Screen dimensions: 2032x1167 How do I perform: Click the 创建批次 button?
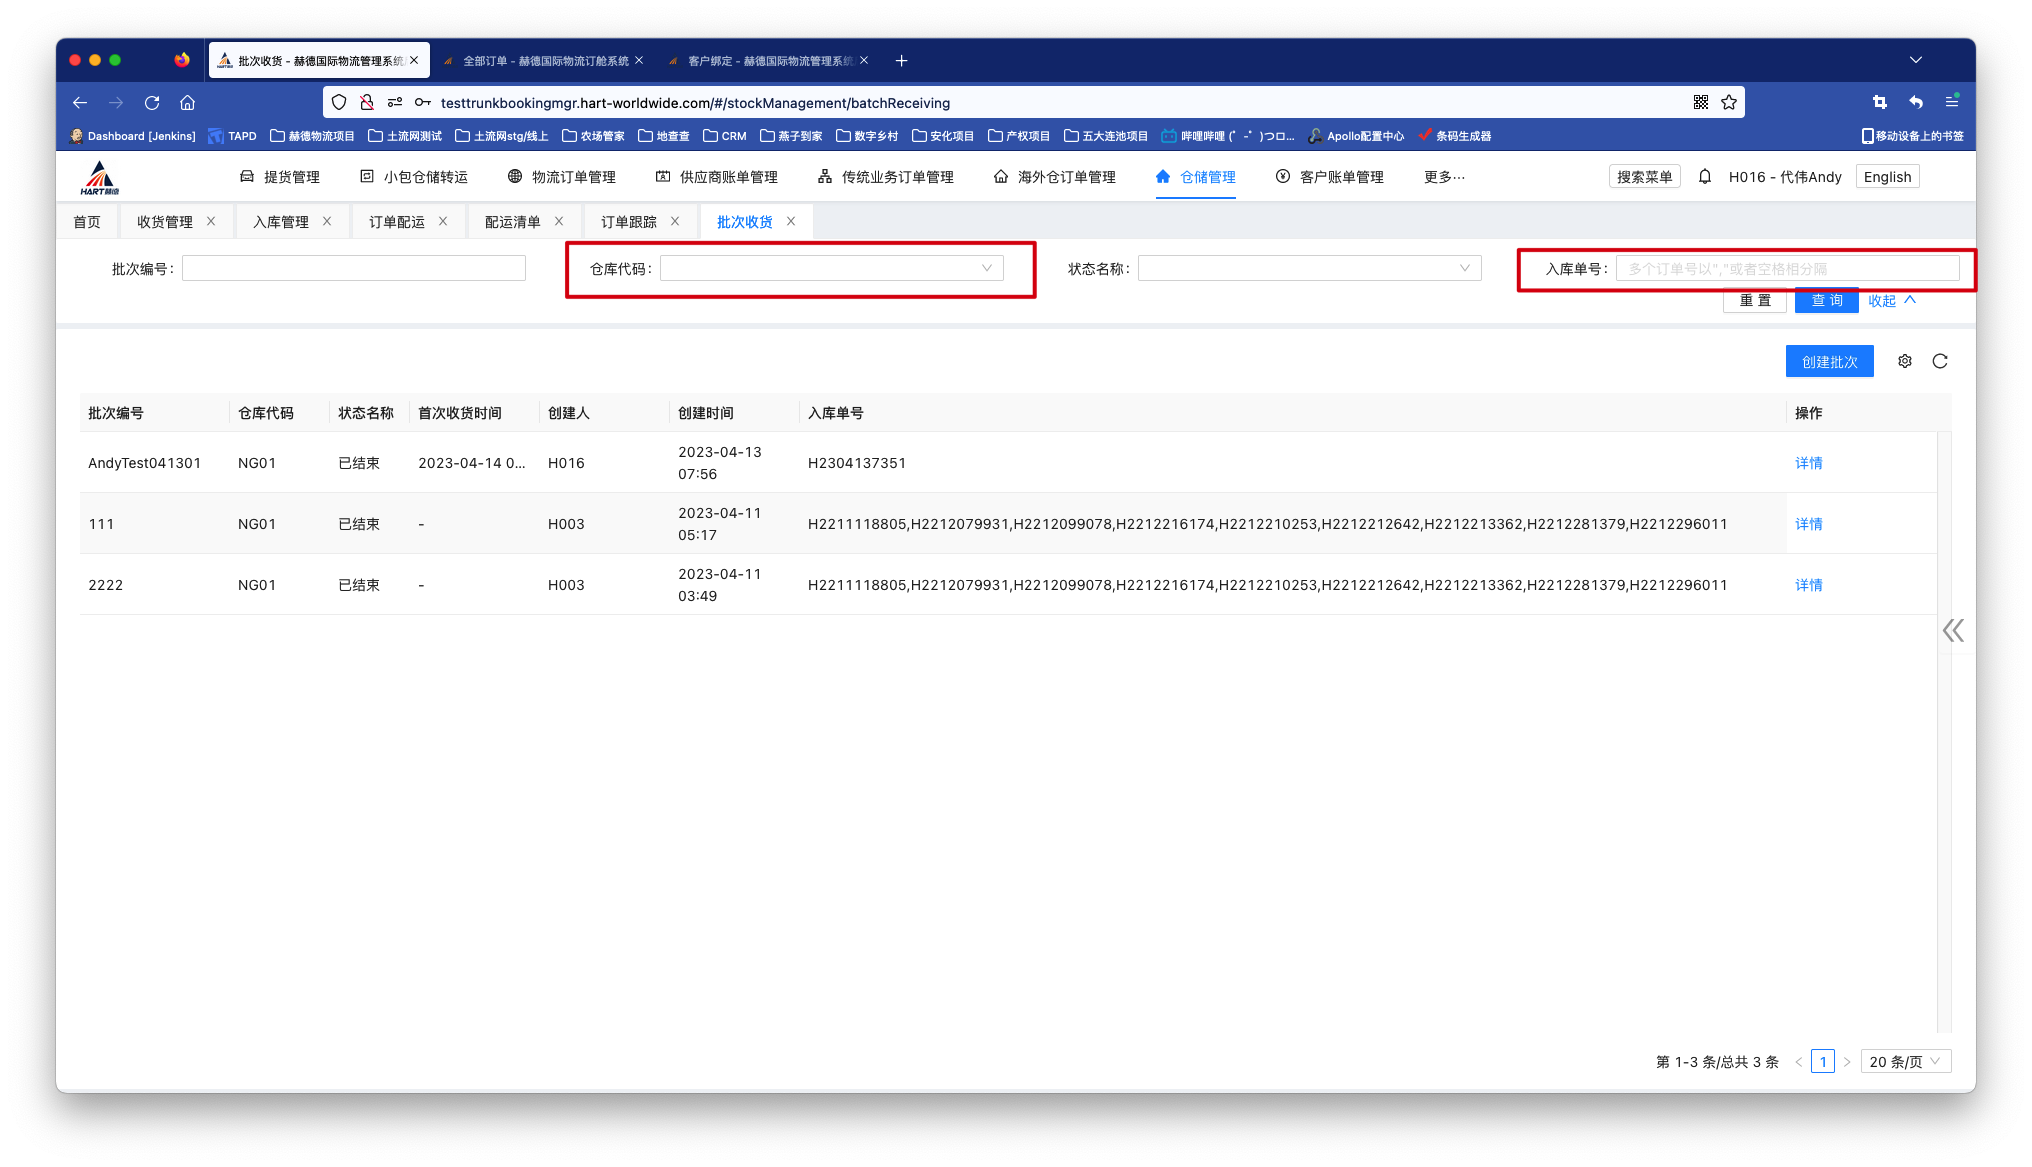point(1829,361)
